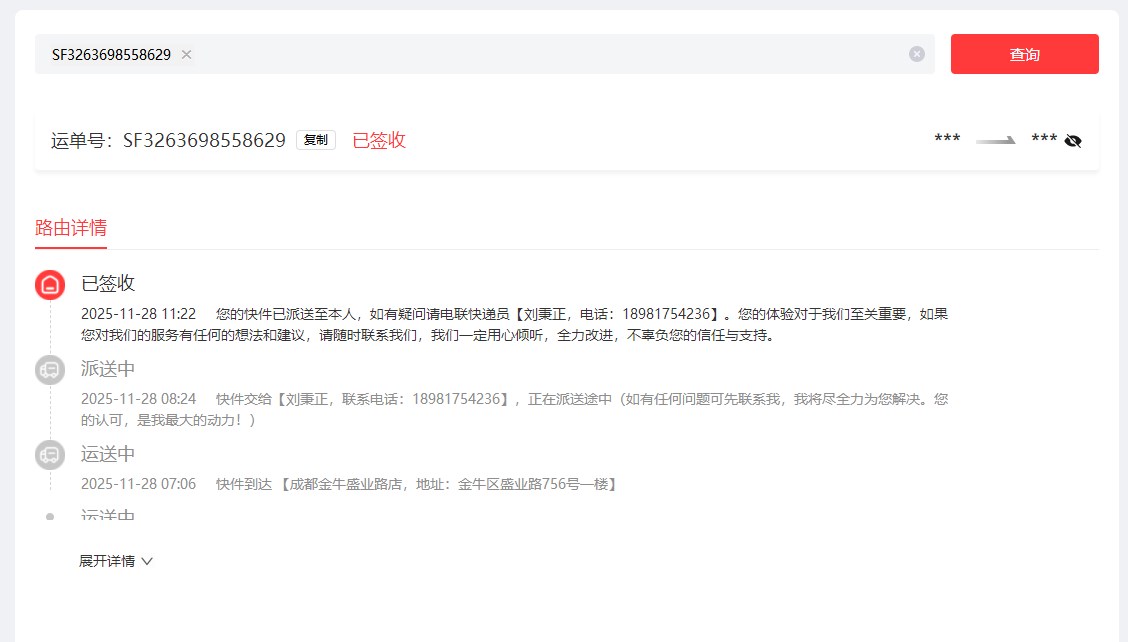Click the 运送中 truck icon in timeline
The width and height of the screenshot is (1128, 642).
tap(50, 455)
